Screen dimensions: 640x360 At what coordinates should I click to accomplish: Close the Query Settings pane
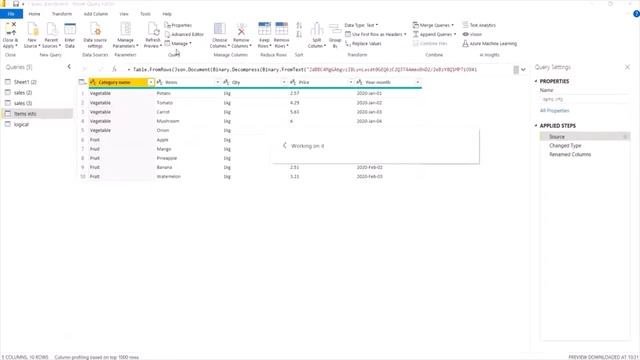click(x=627, y=67)
